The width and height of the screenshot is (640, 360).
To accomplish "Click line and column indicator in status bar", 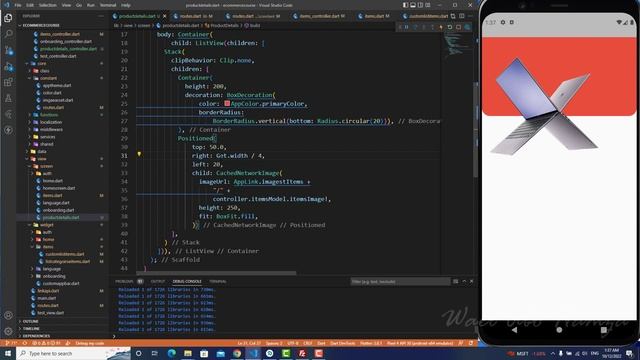I will pos(249,343).
